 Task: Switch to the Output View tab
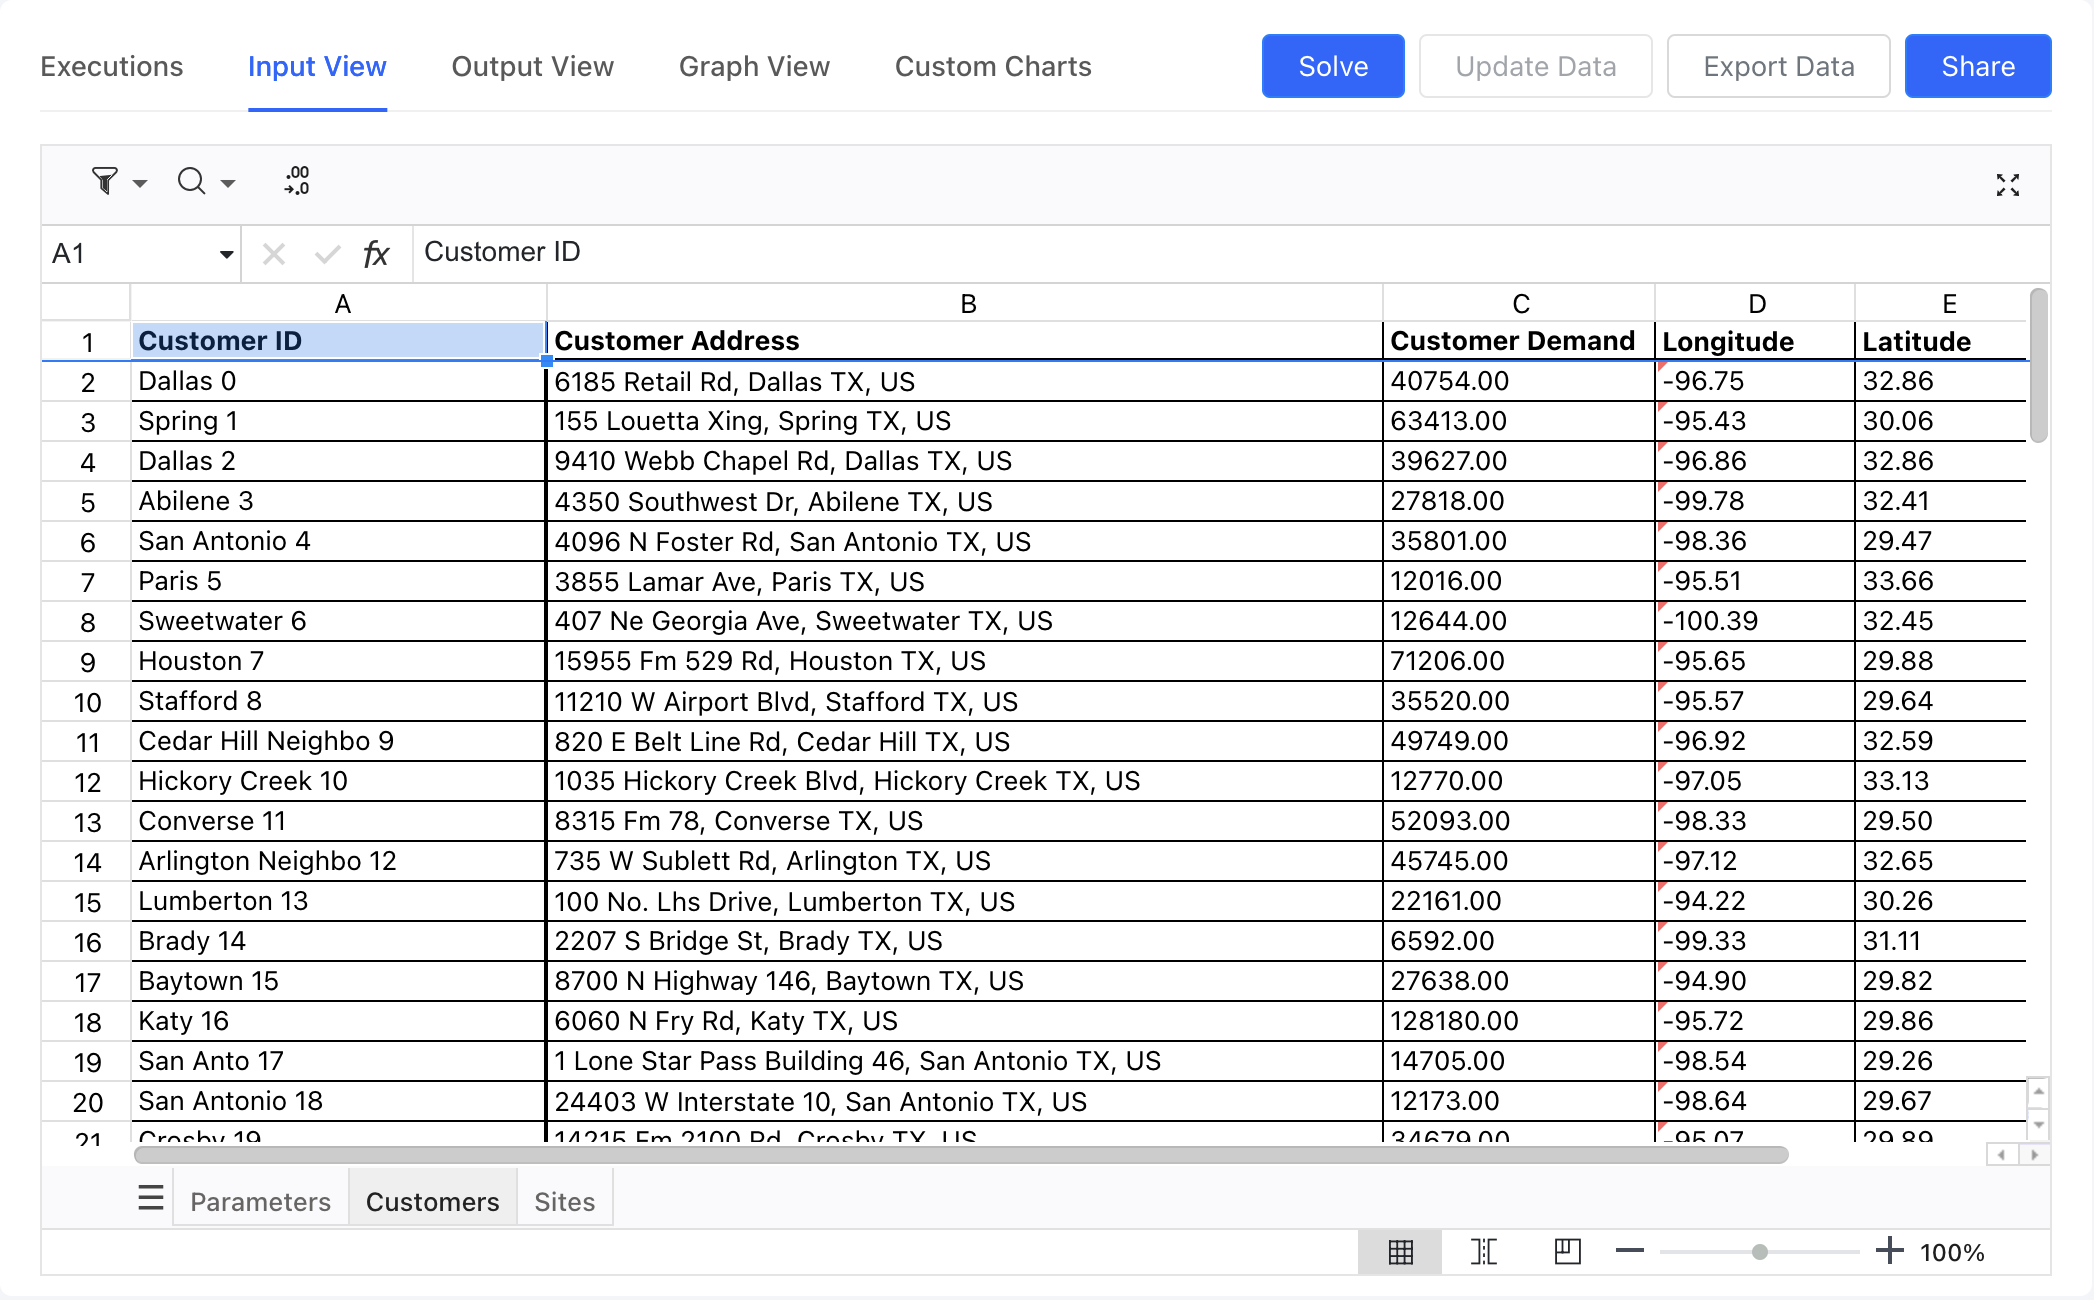(532, 67)
